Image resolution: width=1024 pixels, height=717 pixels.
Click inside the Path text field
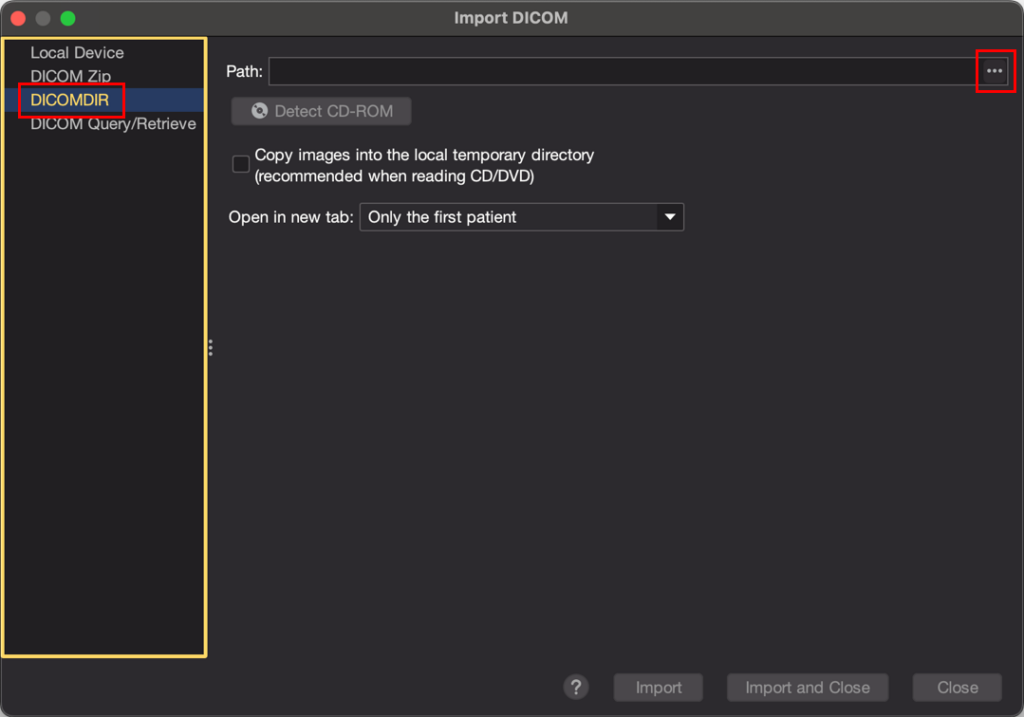click(620, 71)
